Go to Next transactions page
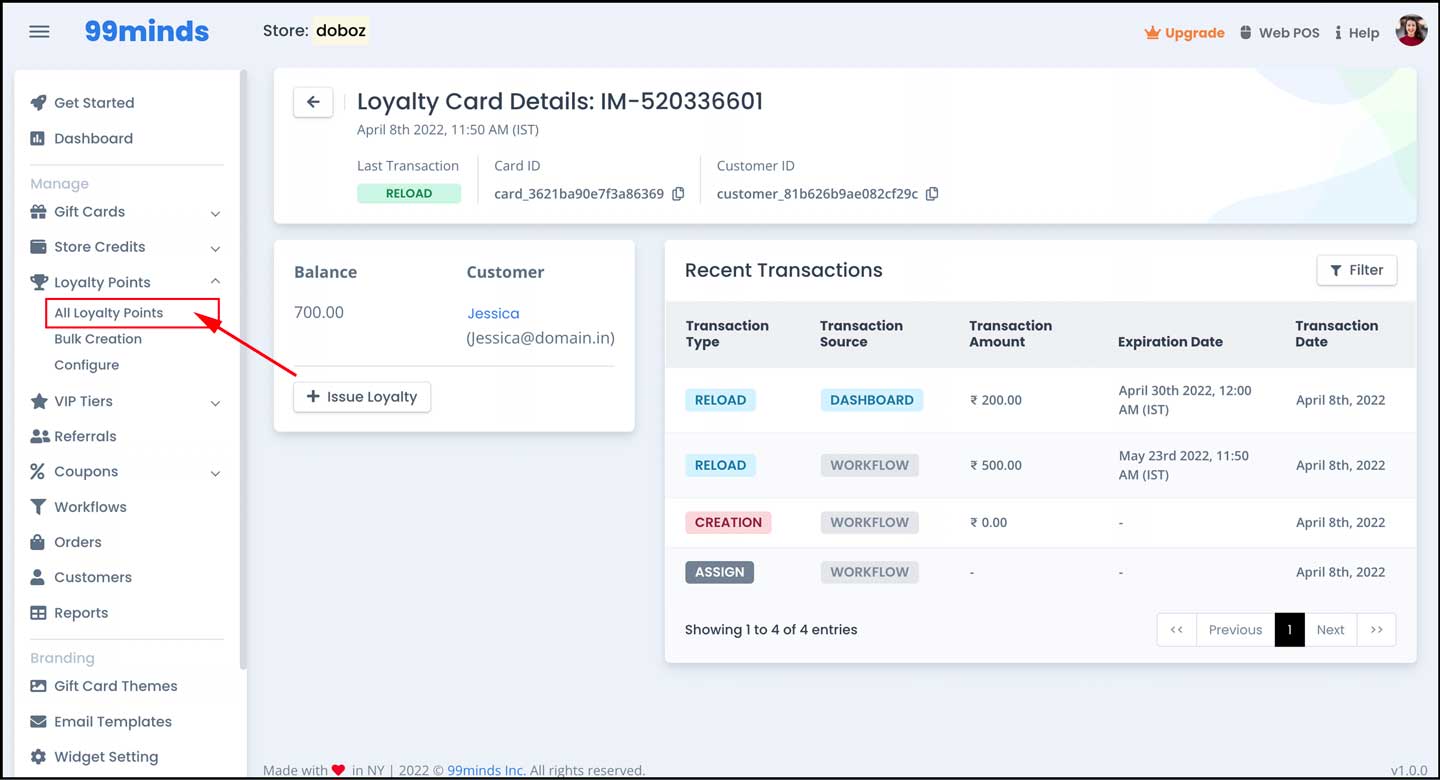1440x780 pixels. tap(1330, 630)
